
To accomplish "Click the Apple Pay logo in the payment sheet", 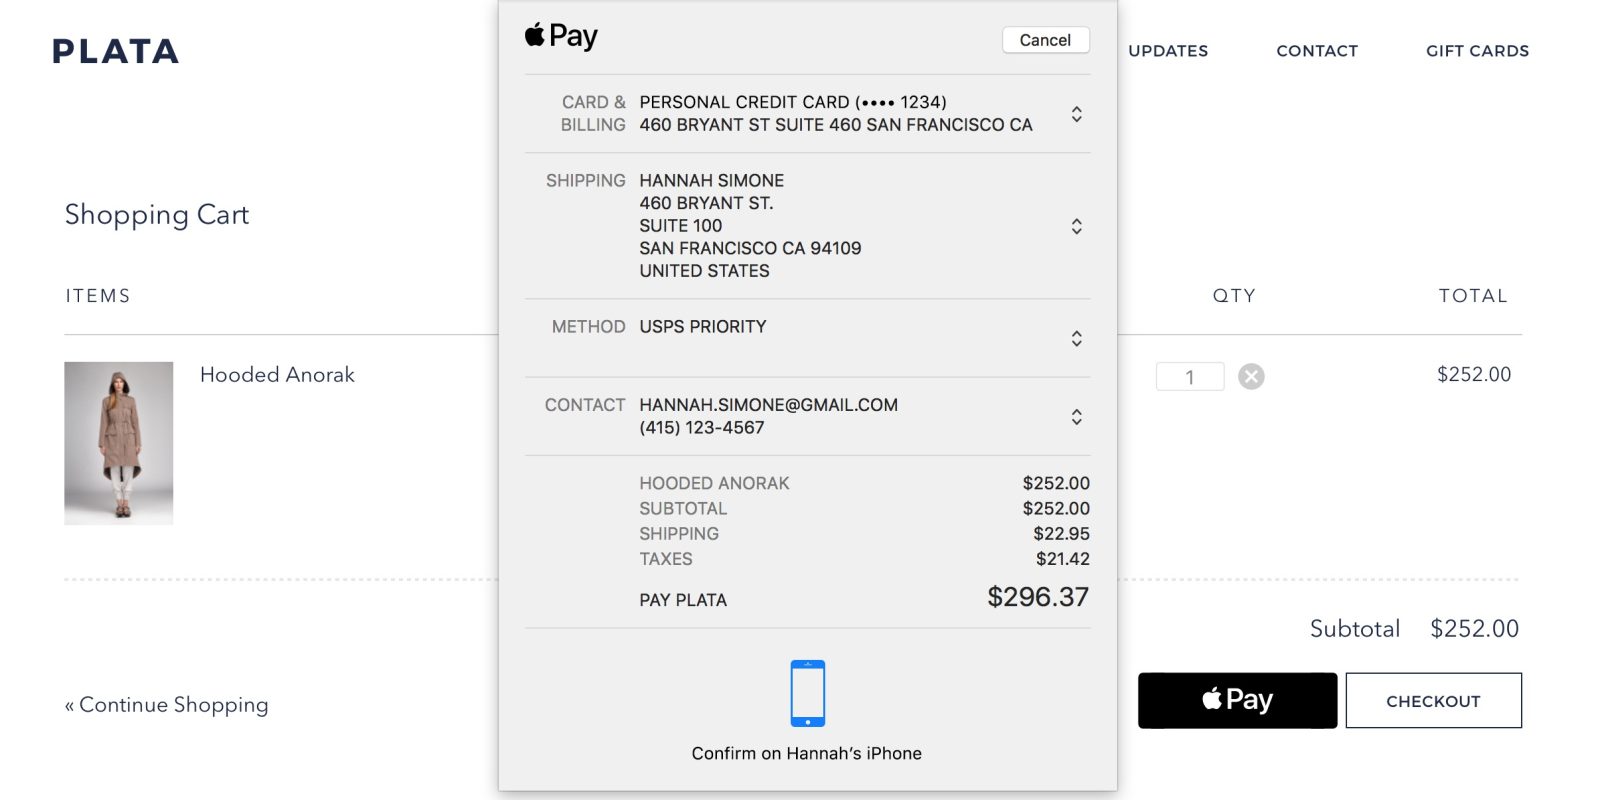I will (561, 36).
